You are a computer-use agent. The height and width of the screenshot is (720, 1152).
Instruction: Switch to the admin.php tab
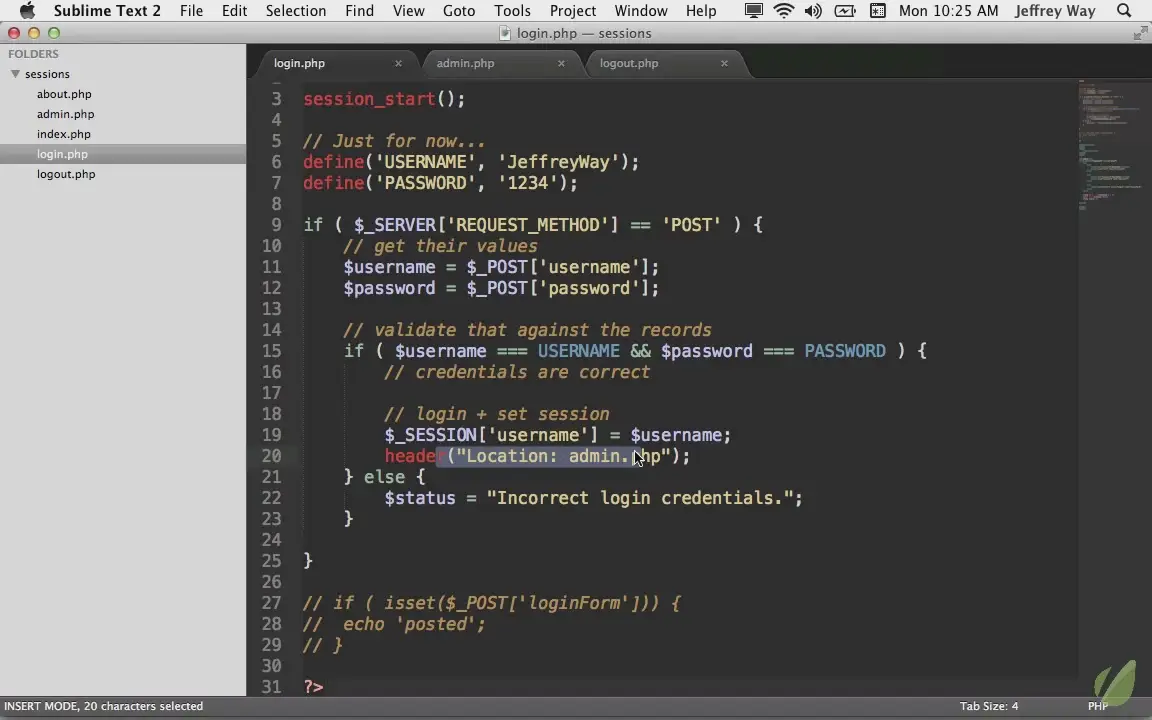point(465,63)
